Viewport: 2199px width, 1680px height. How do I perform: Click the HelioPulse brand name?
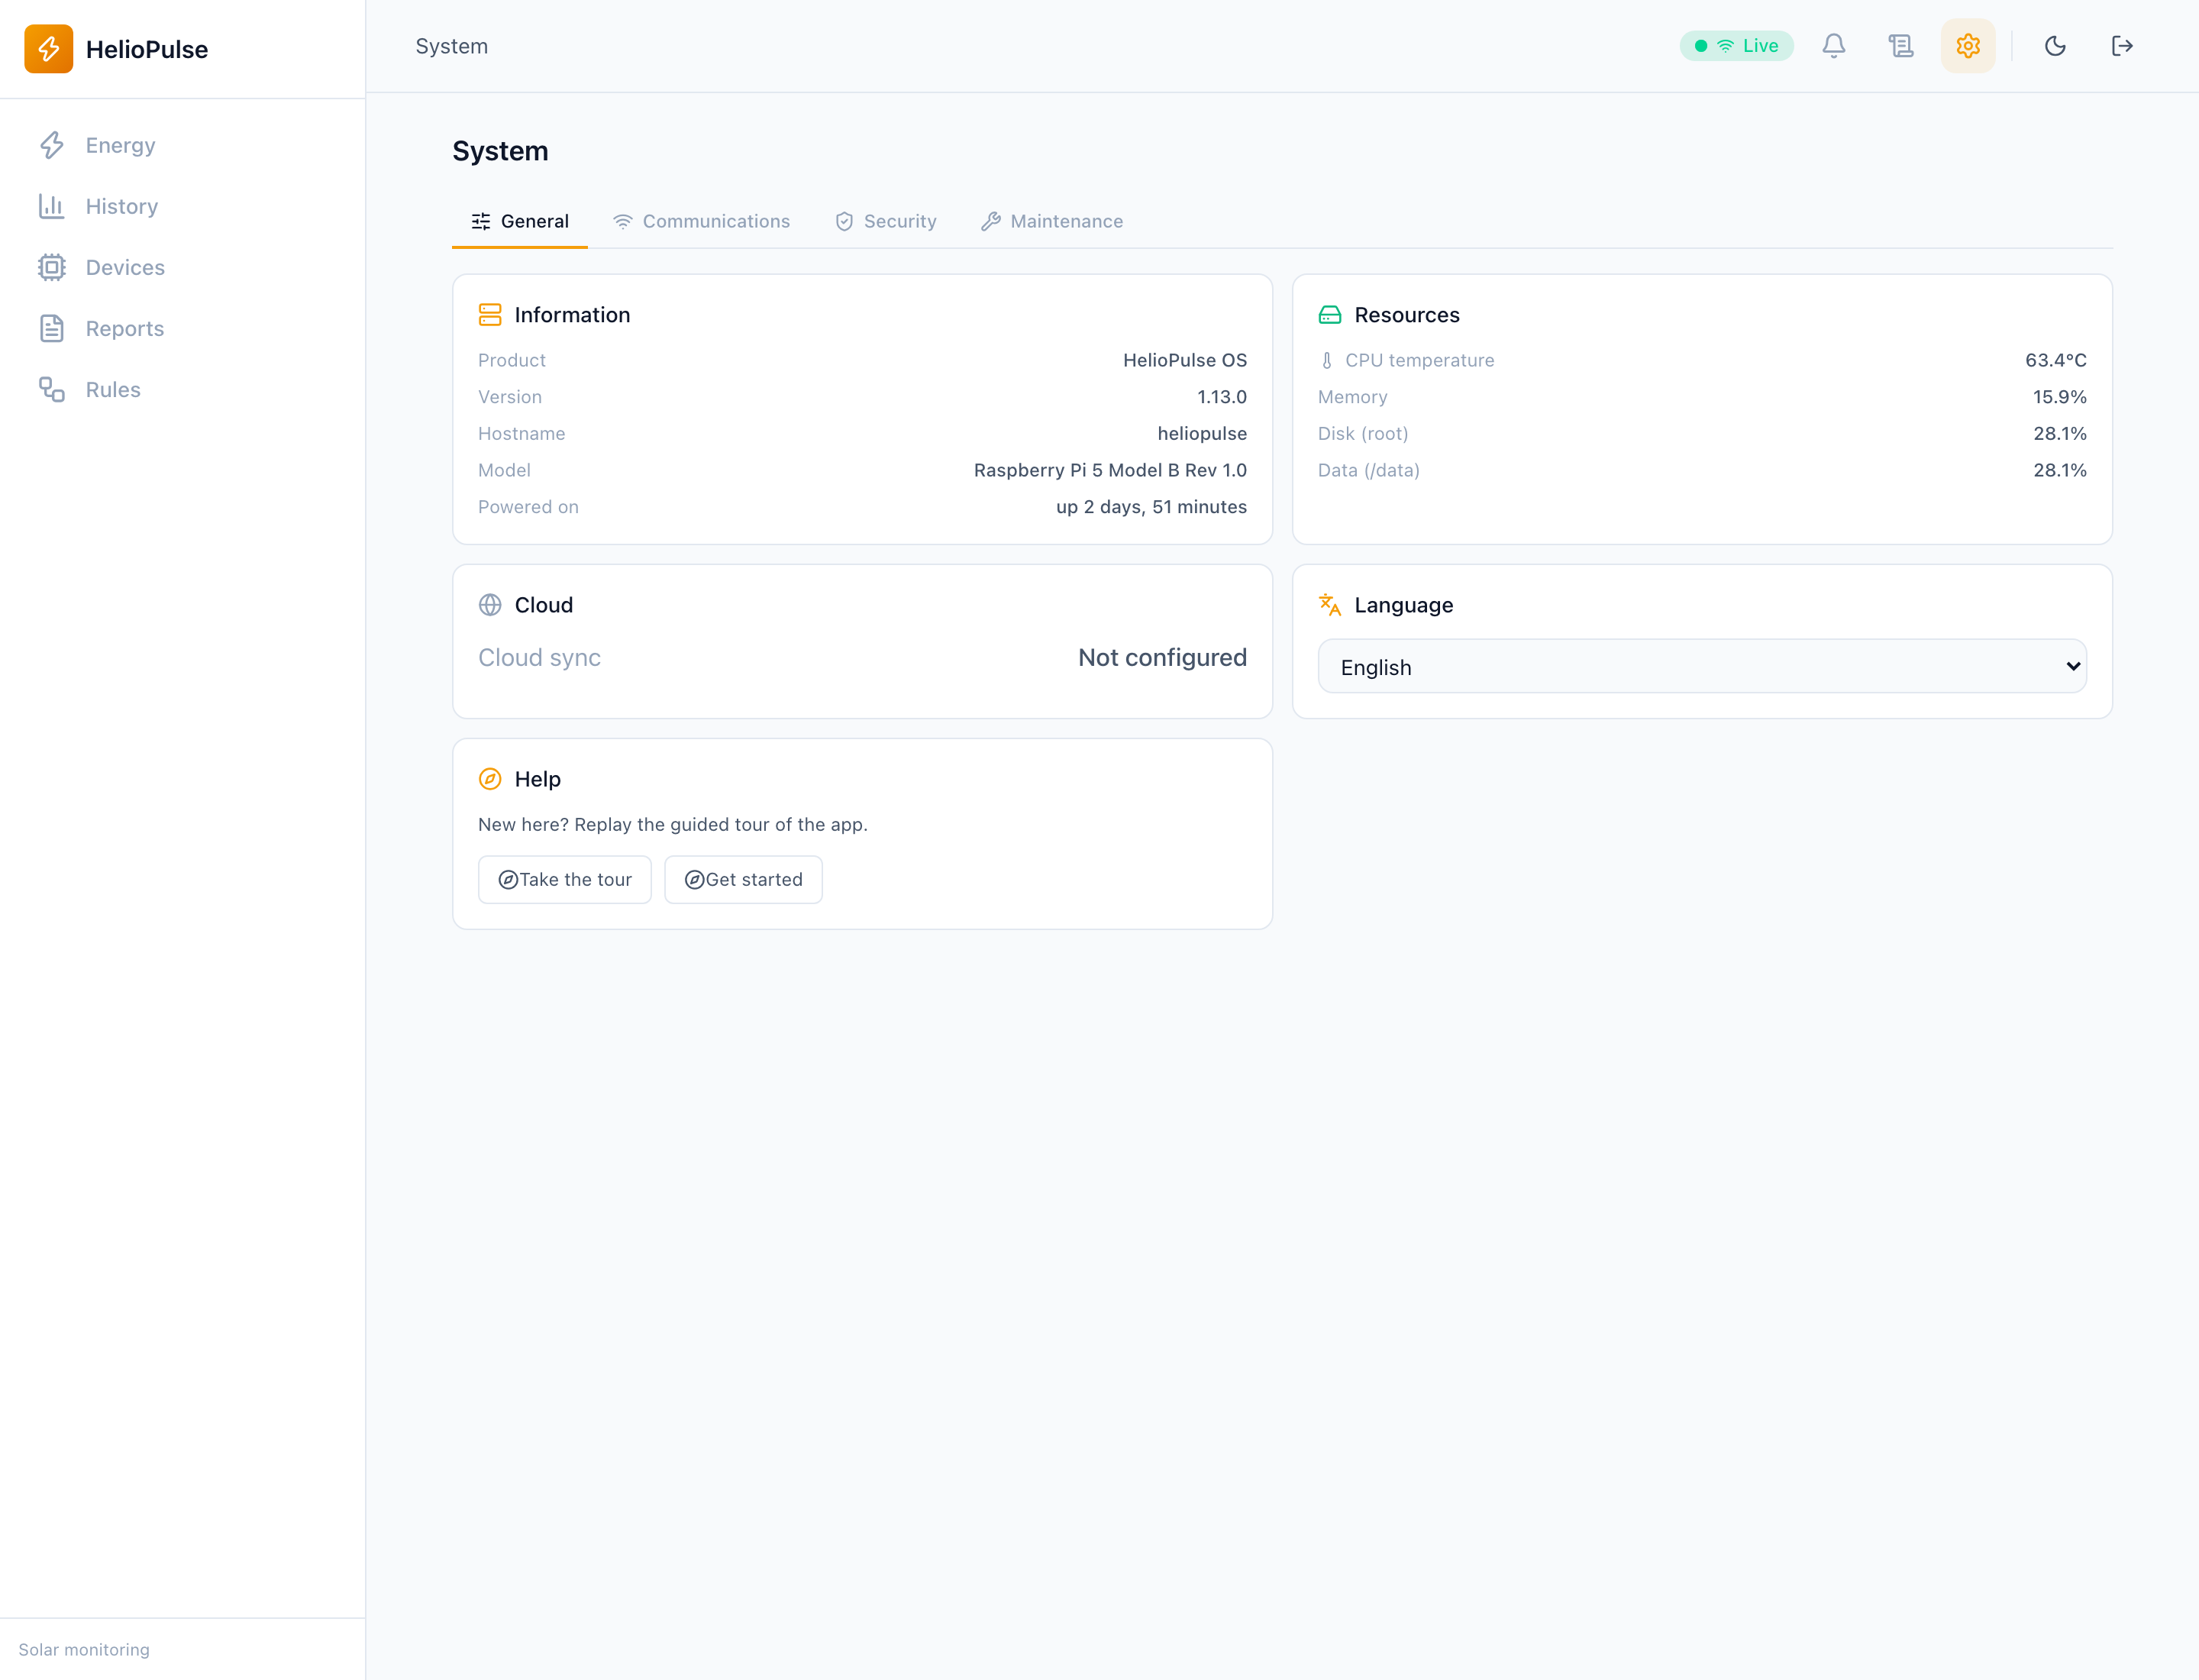[147, 49]
